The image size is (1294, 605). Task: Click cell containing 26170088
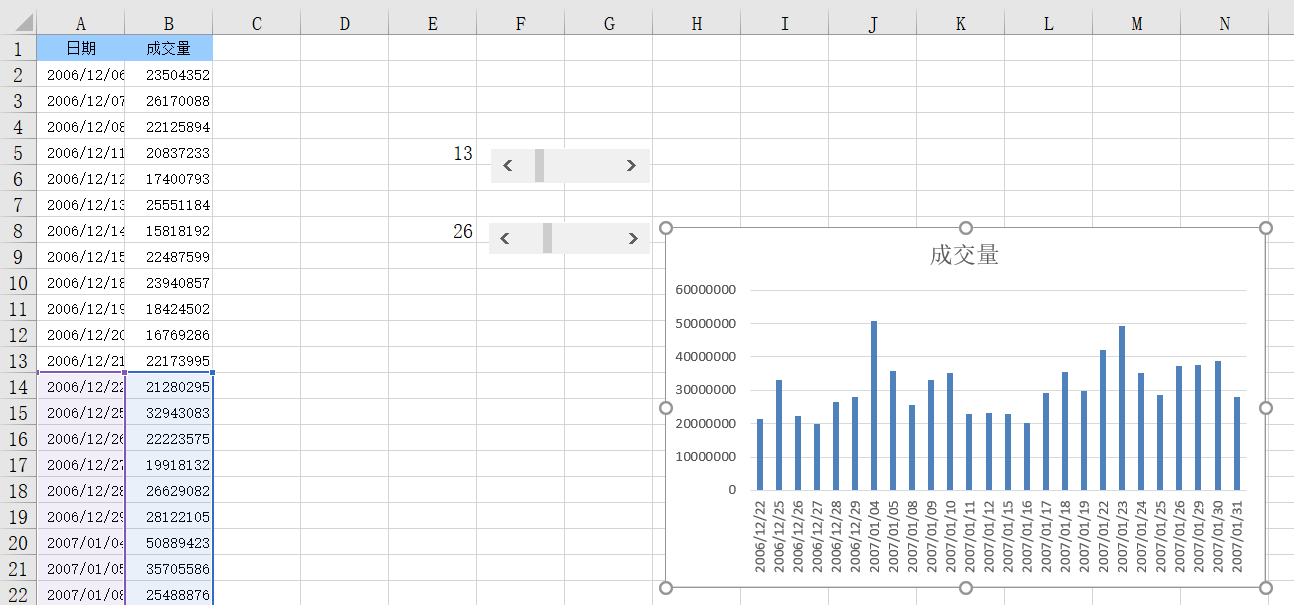point(169,100)
